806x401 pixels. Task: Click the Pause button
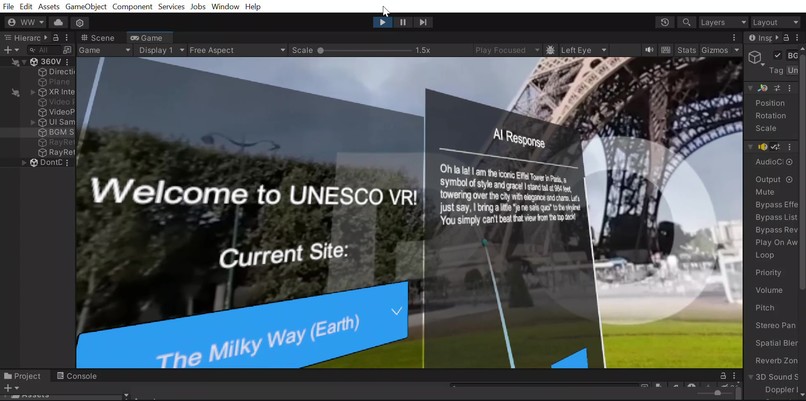(403, 22)
